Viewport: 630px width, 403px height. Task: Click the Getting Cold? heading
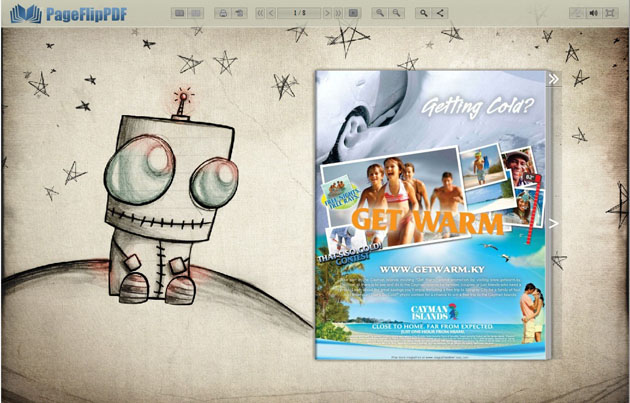(x=478, y=107)
